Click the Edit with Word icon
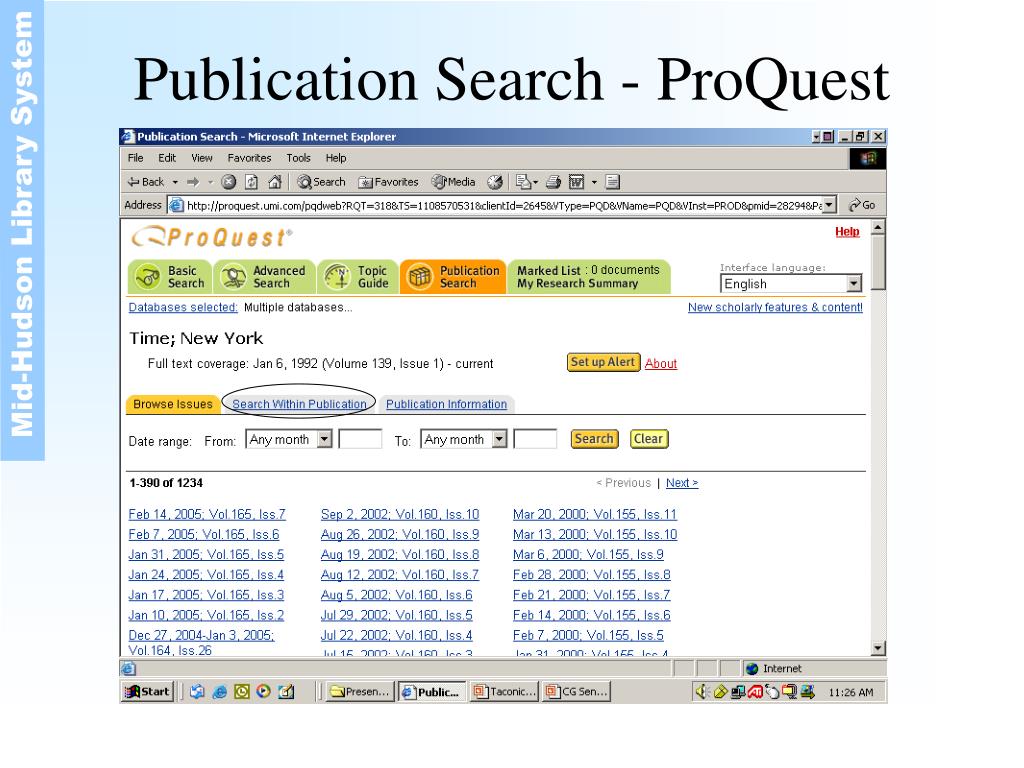Viewport: 1024px width, 768px height. click(577, 182)
